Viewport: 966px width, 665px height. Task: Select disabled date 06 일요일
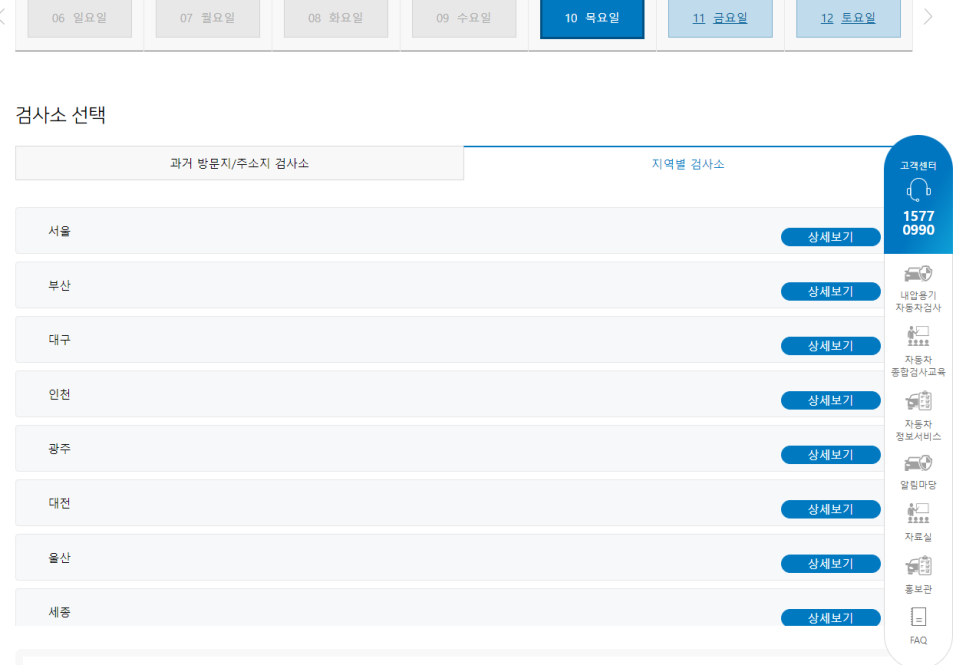pos(79,18)
